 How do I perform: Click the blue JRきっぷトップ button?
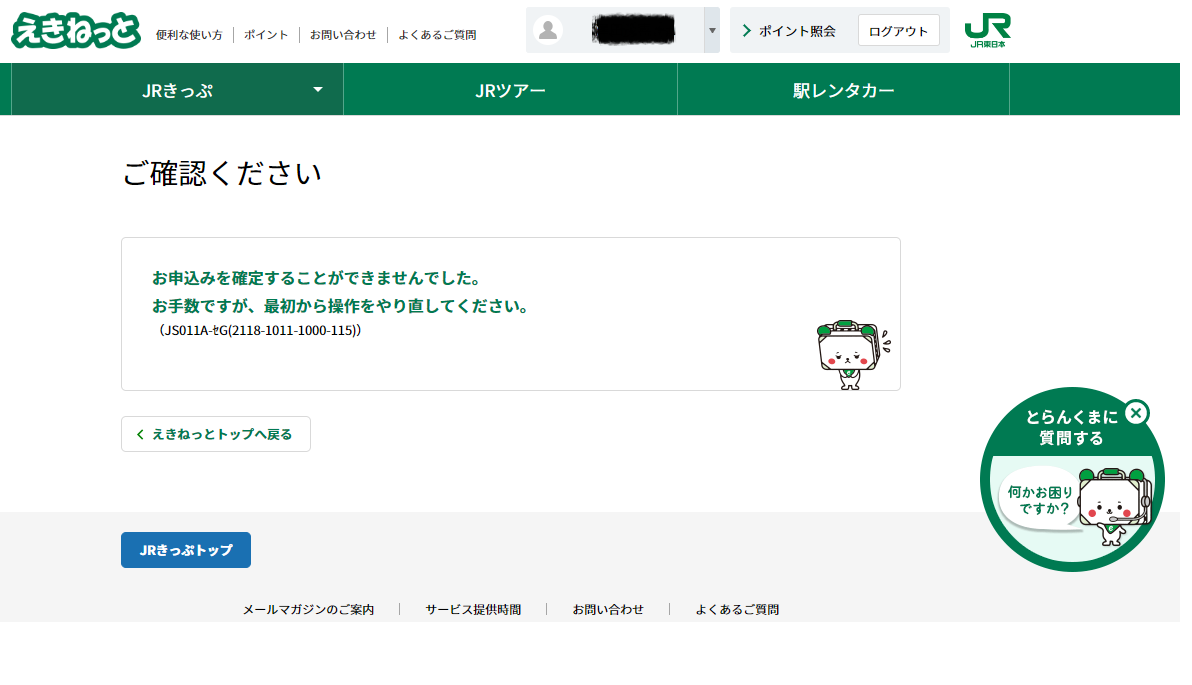pos(185,550)
